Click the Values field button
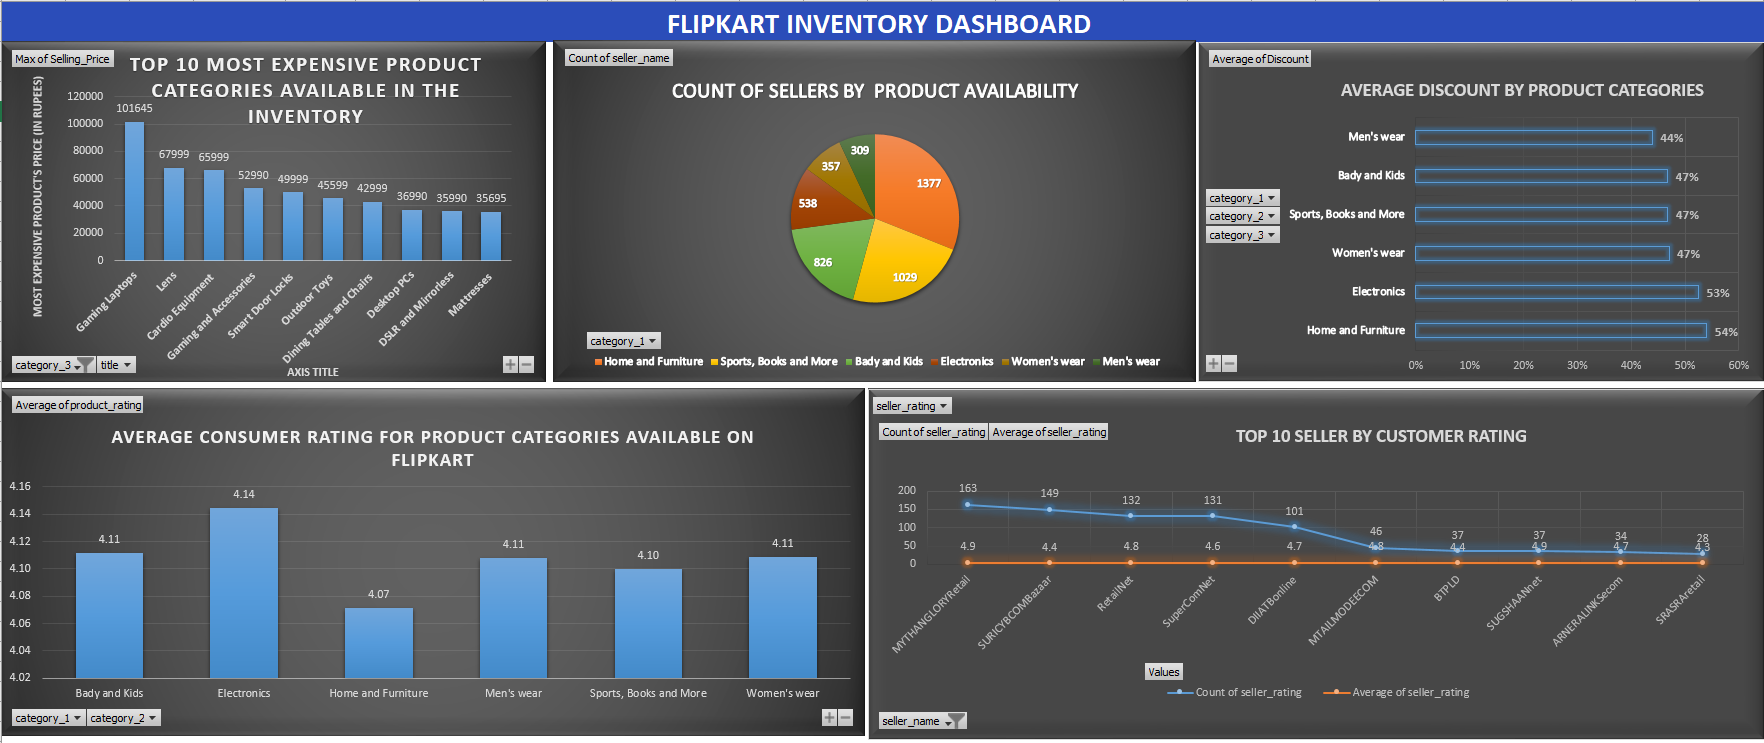 [x=1164, y=672]
